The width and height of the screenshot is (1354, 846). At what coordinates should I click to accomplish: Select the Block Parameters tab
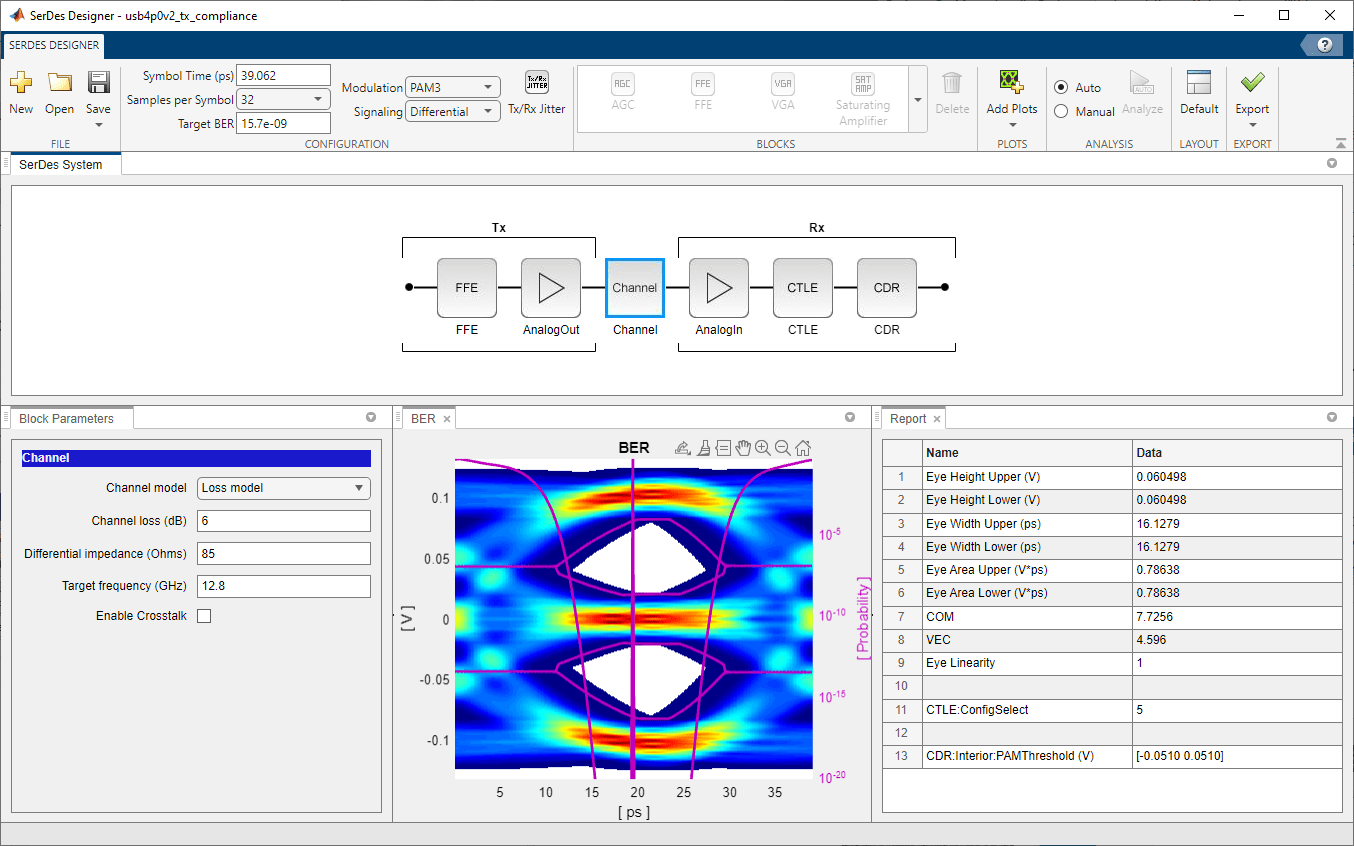(x=66, y=419)
